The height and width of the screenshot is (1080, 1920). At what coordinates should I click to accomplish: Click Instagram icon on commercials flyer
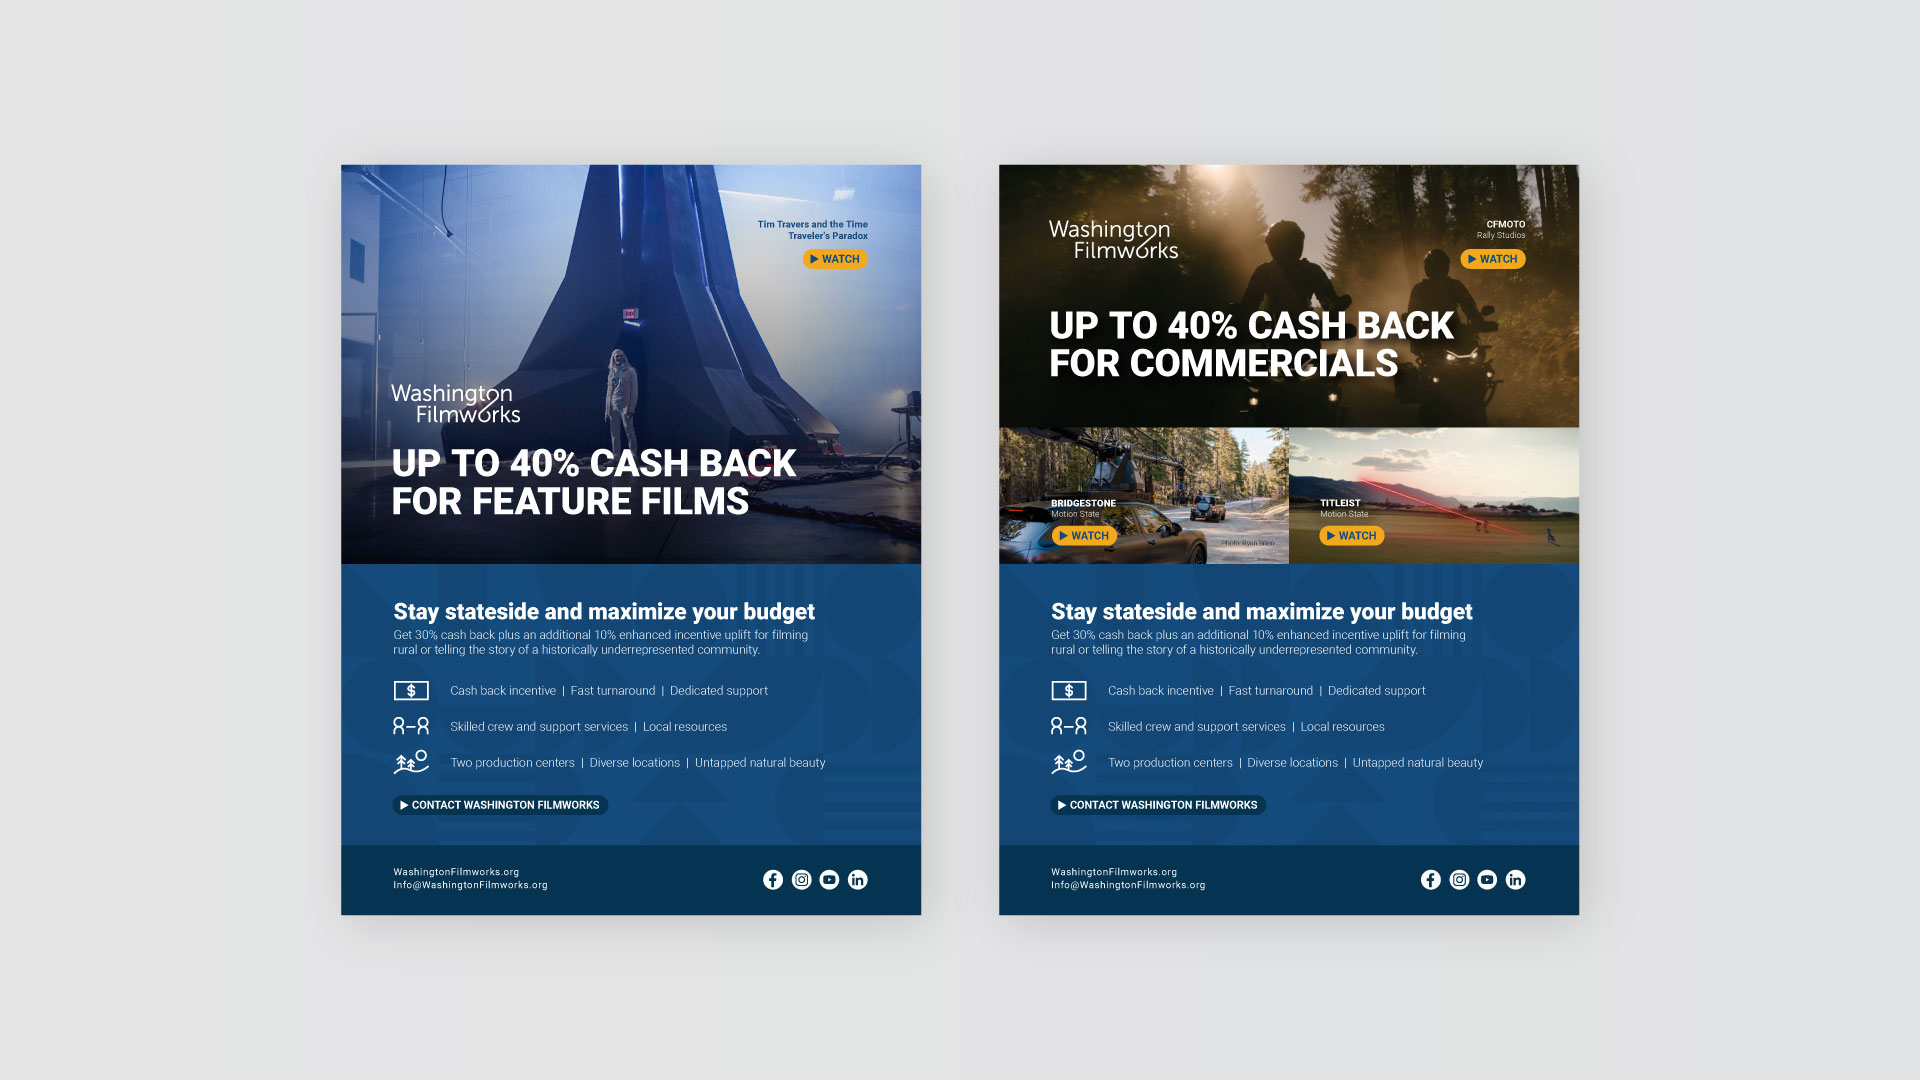(x=1459, y=880)
